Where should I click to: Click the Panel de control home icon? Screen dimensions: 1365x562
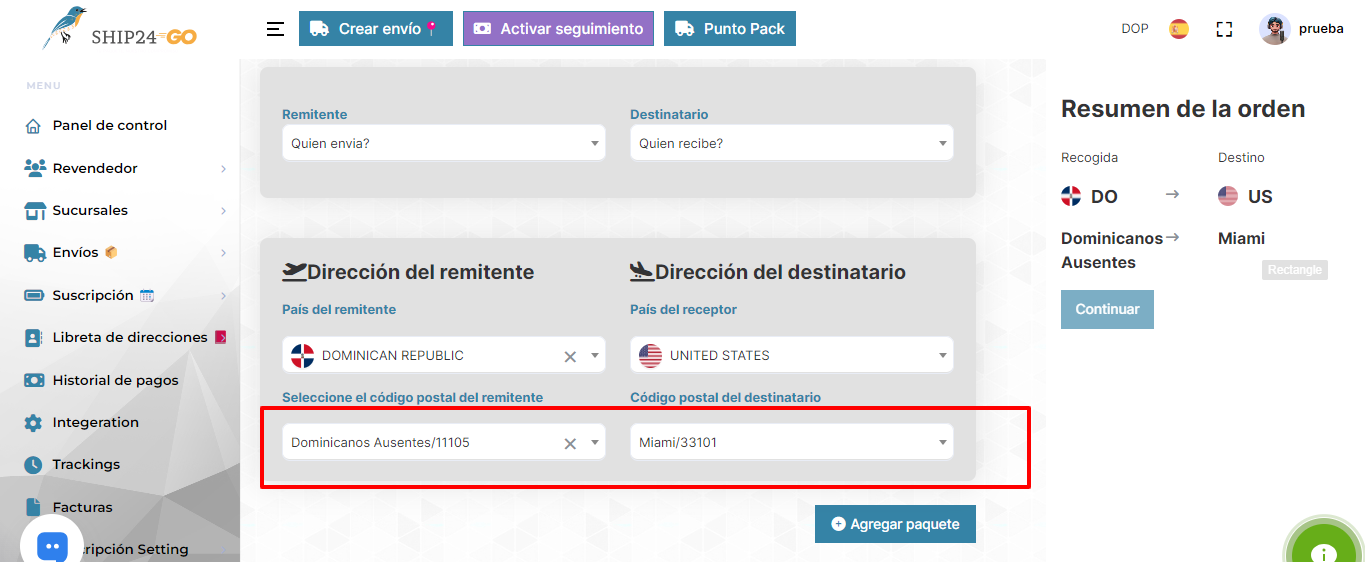pyautogui.click(x=34, y=126)
